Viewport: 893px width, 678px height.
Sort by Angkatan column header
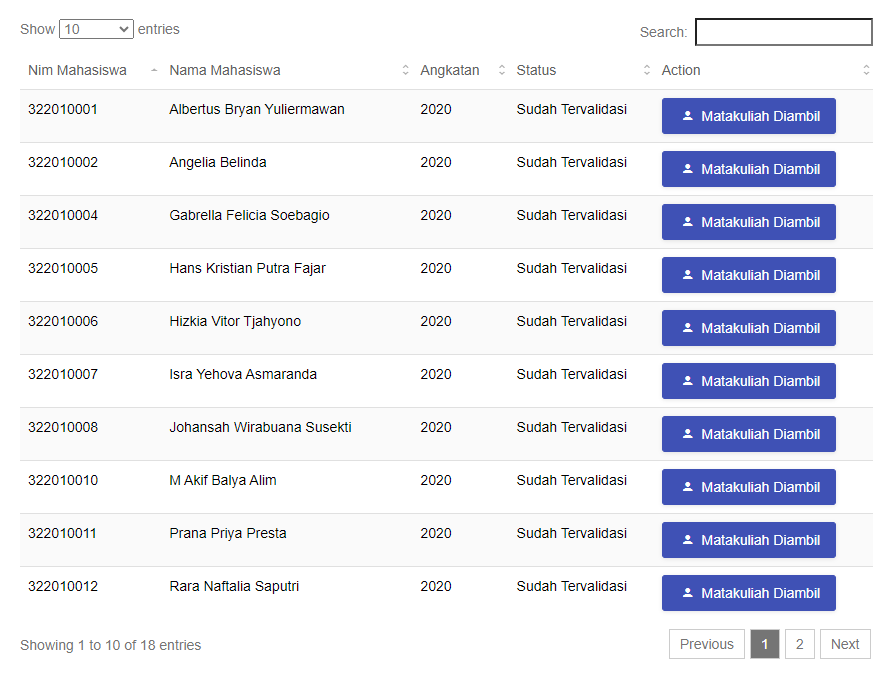coord(461,70)
